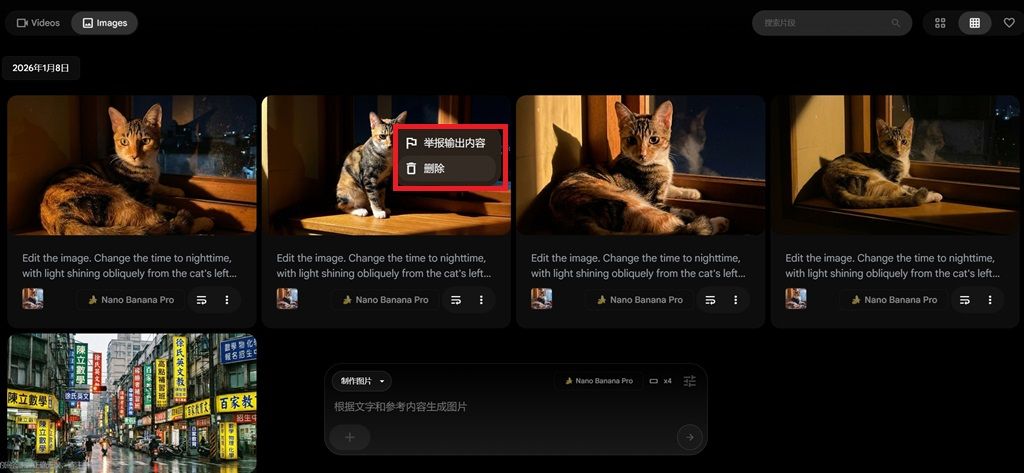
Task: Change the aspect ratio and x4 output count
Action: [x=660, y=381]
